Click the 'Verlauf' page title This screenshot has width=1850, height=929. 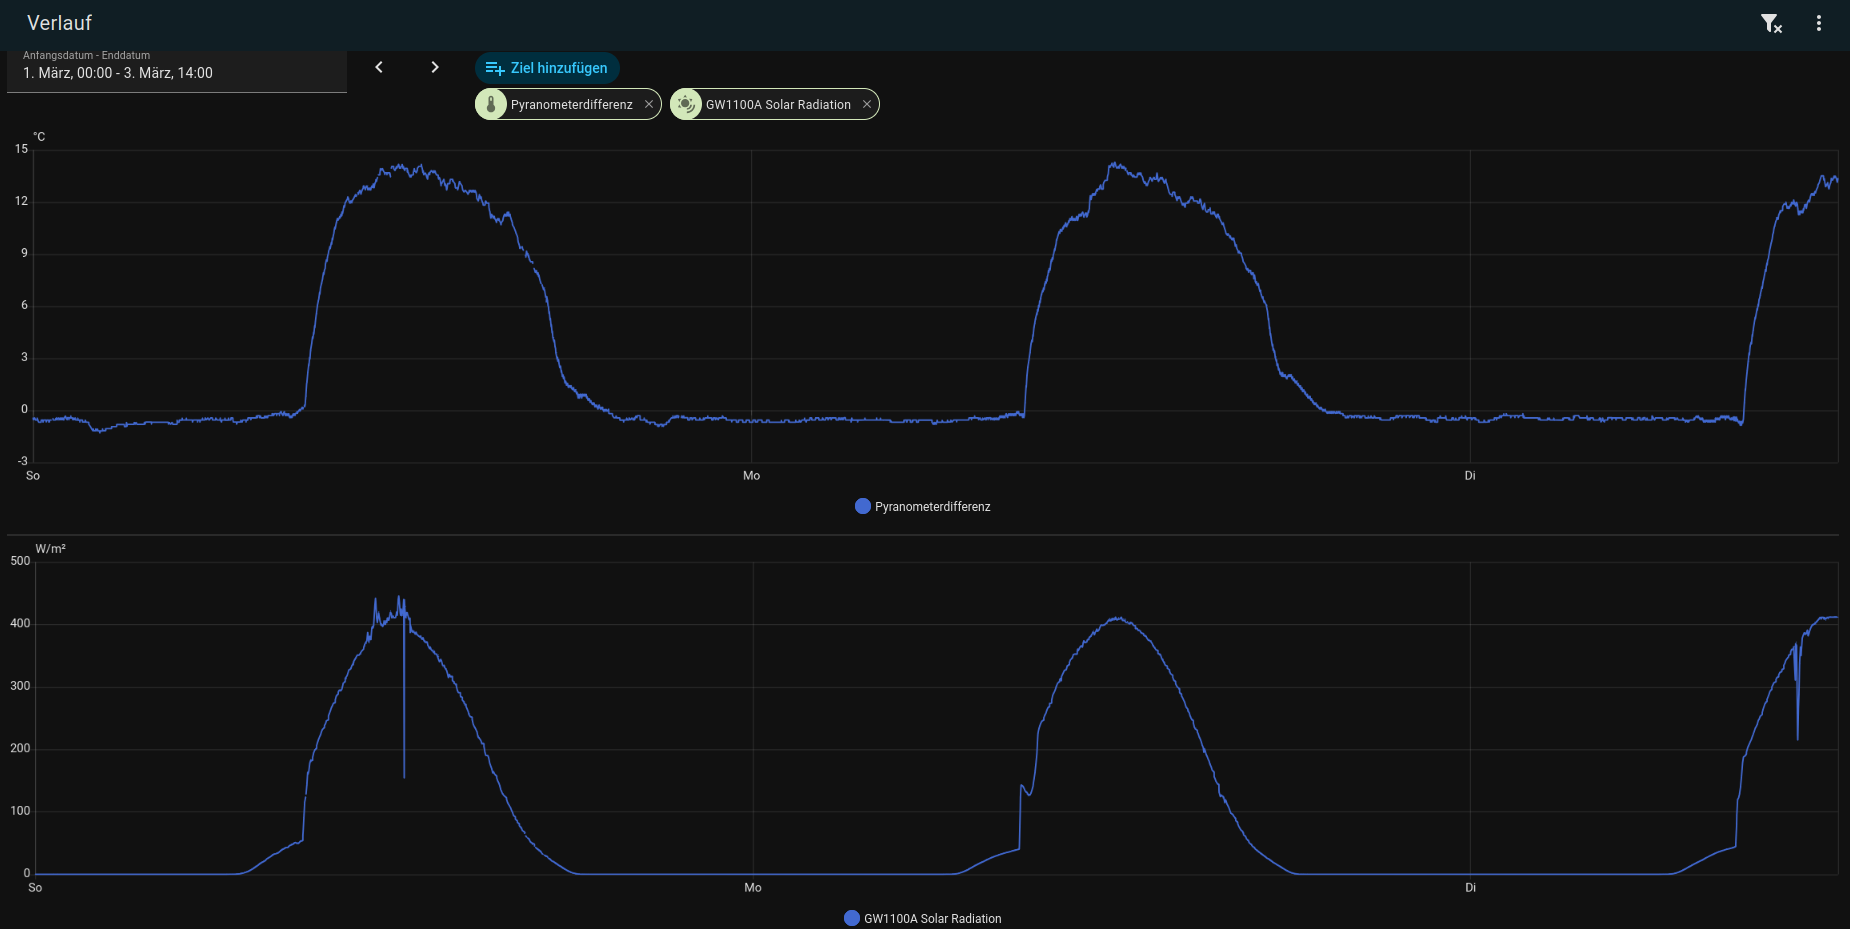(59, 23)
